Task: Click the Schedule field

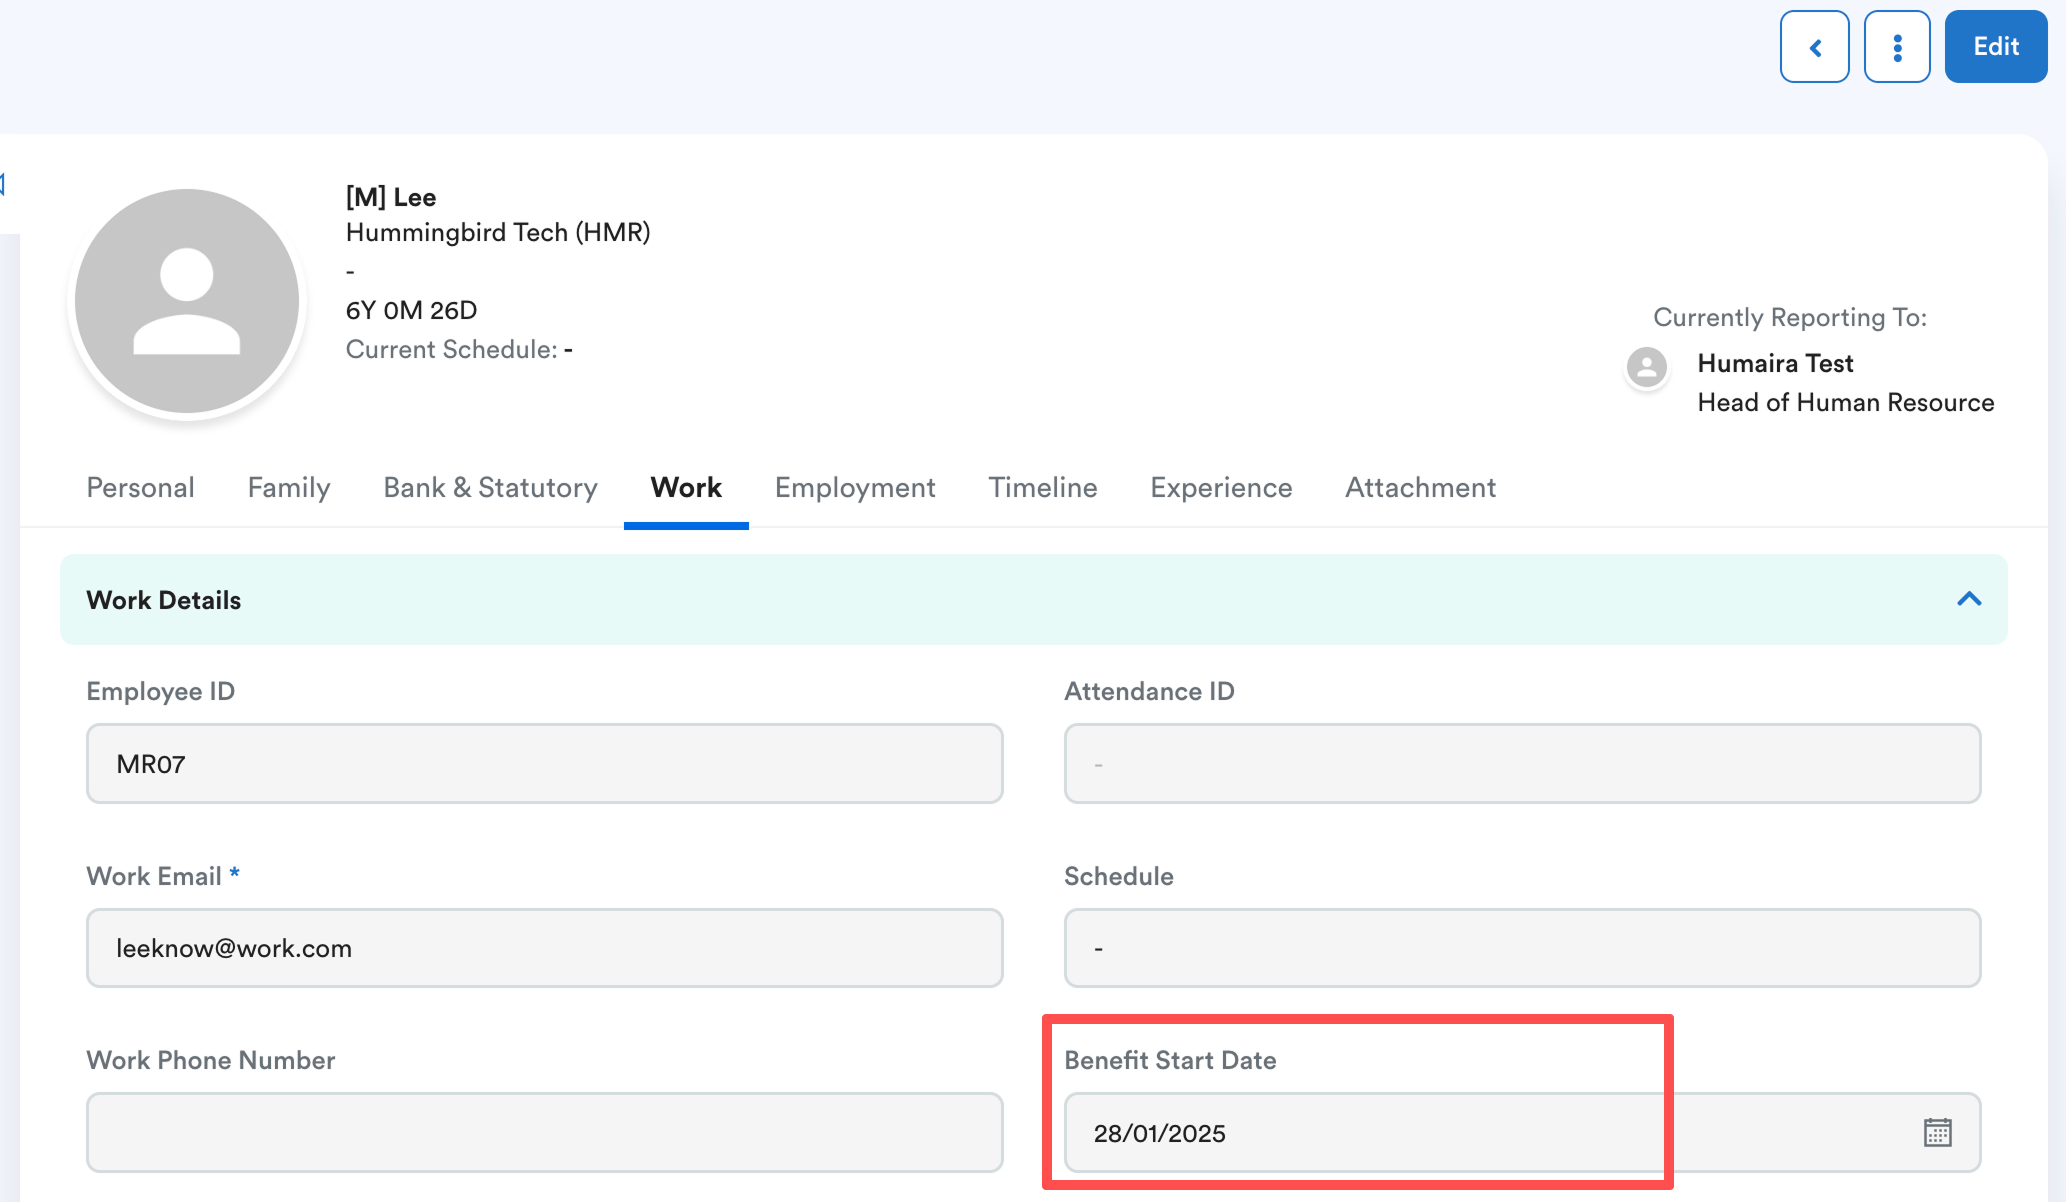Action: point(1521,948)
